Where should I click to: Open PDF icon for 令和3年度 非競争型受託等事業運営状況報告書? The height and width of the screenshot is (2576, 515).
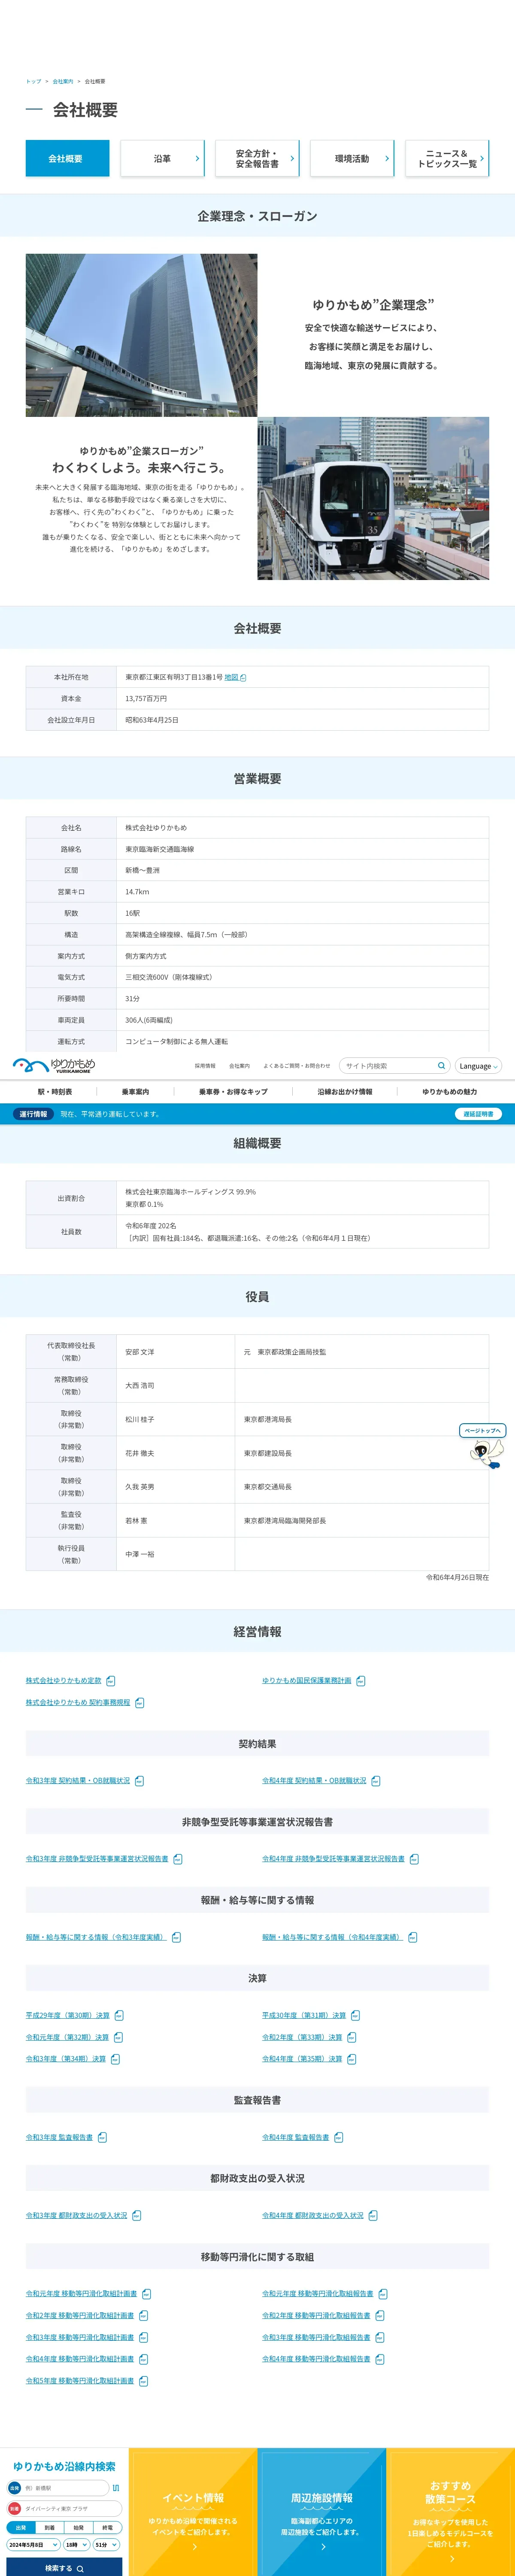[x=178, y=1859]
